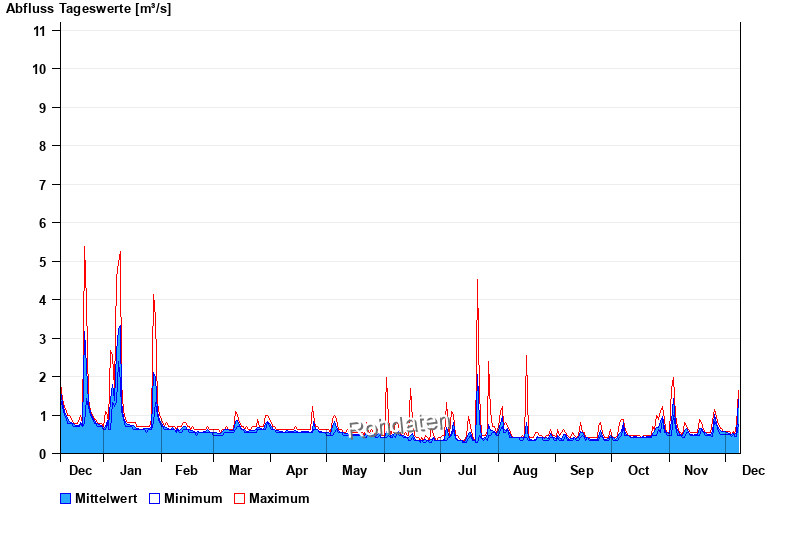Click the Jul month label

click(467, 470)
